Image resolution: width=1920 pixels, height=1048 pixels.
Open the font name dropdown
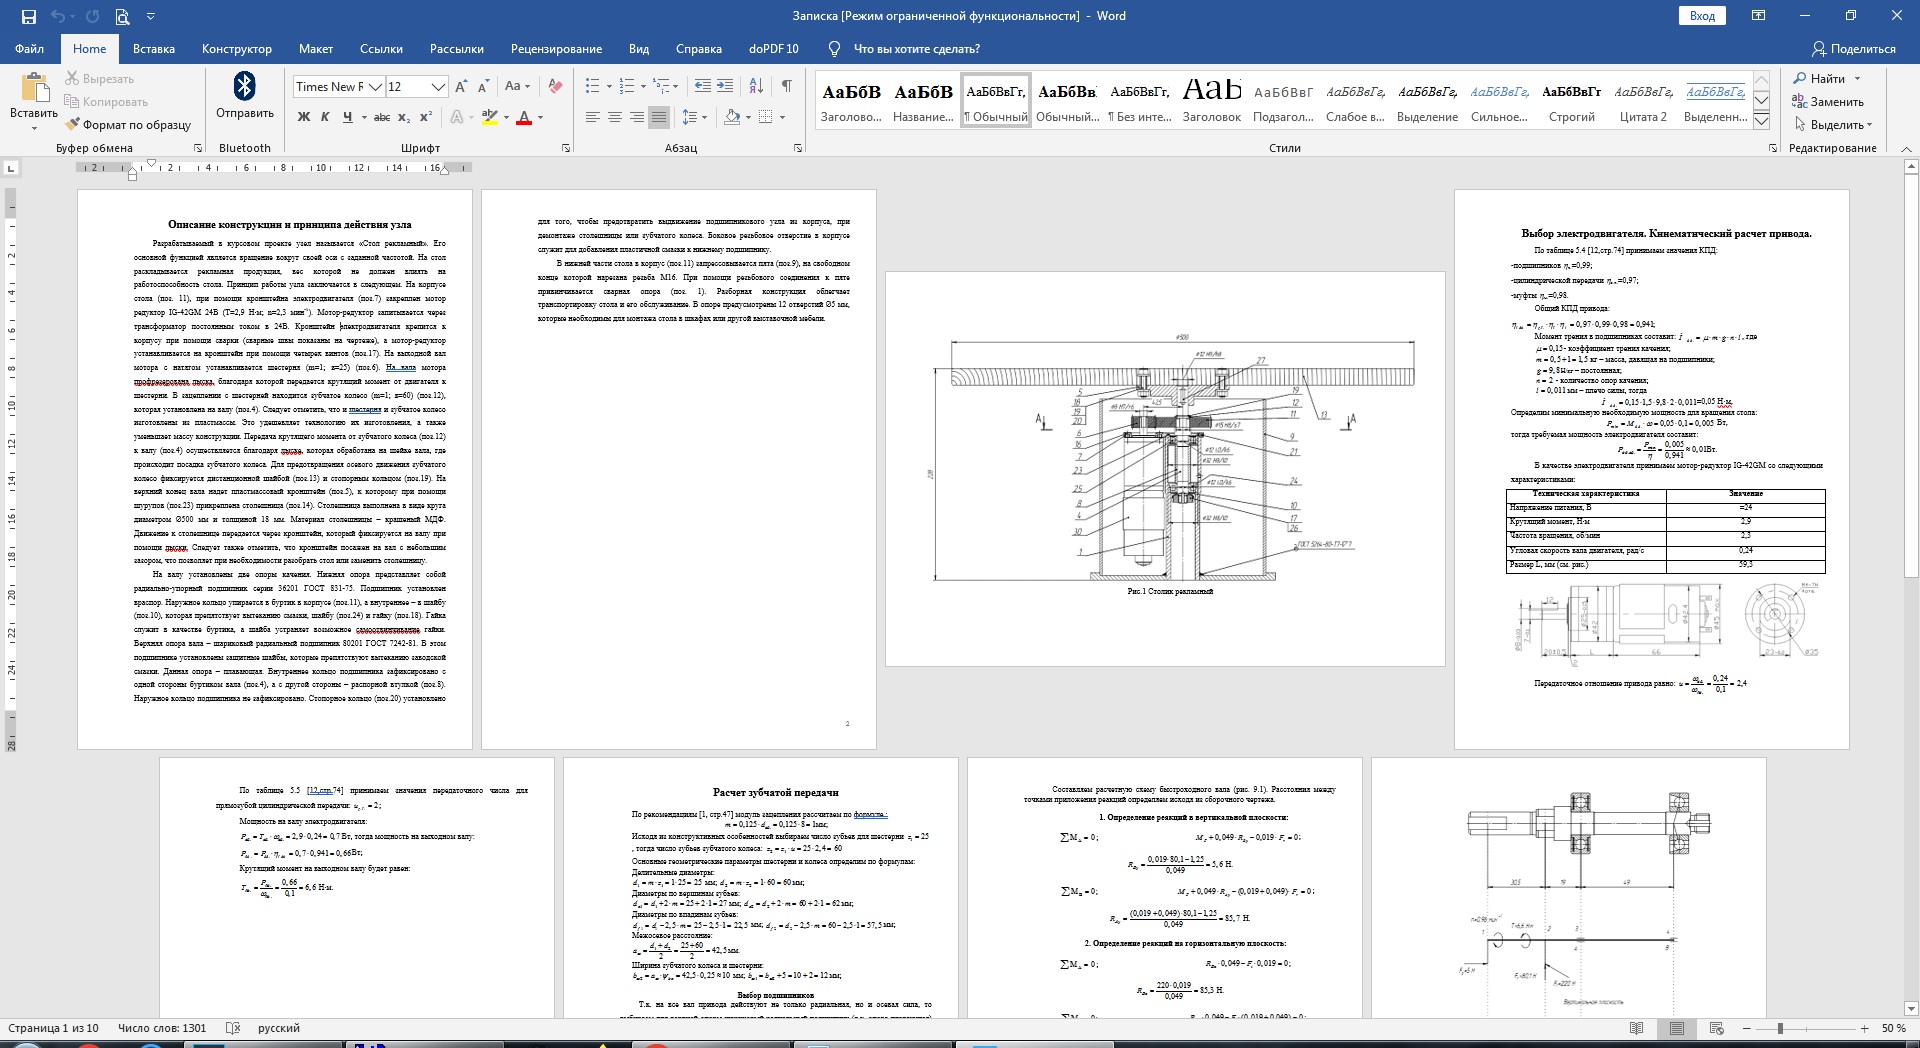pos(375,87)
